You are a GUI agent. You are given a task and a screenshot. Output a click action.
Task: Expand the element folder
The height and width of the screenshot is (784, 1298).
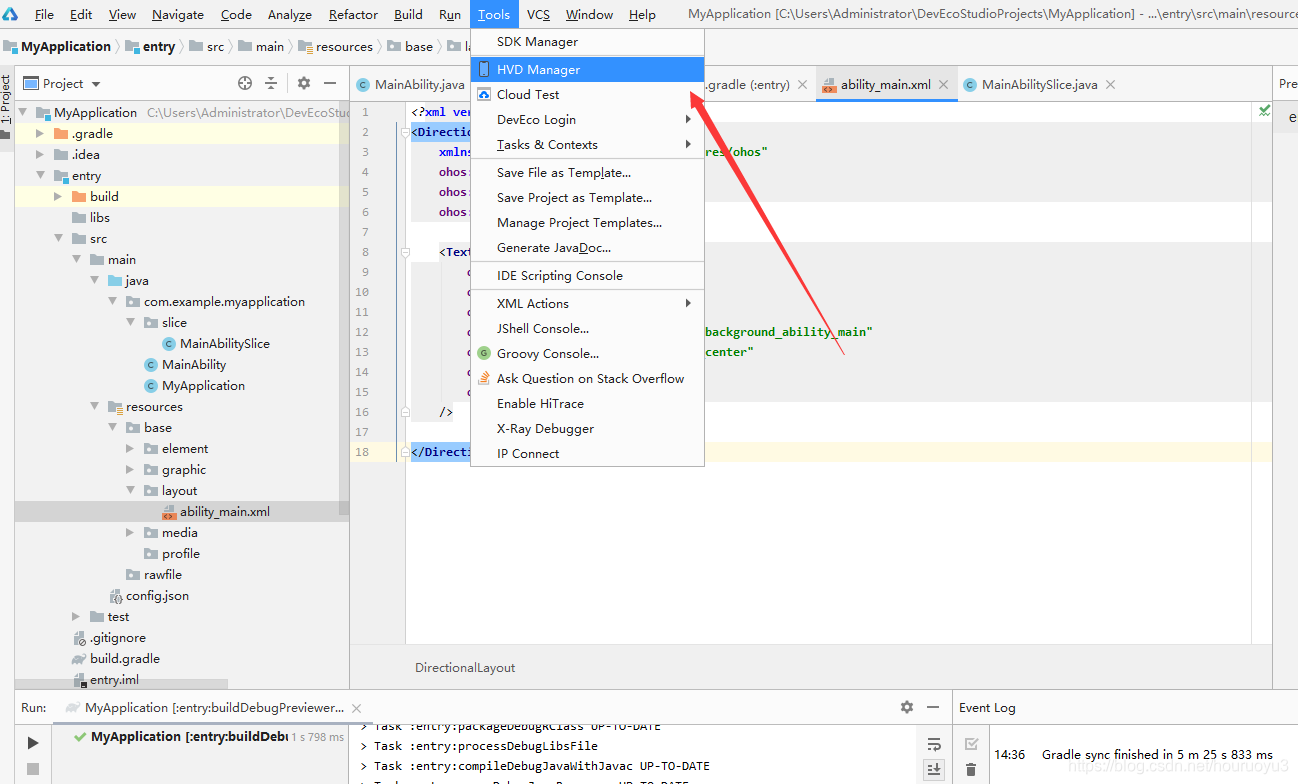[130, 448]
